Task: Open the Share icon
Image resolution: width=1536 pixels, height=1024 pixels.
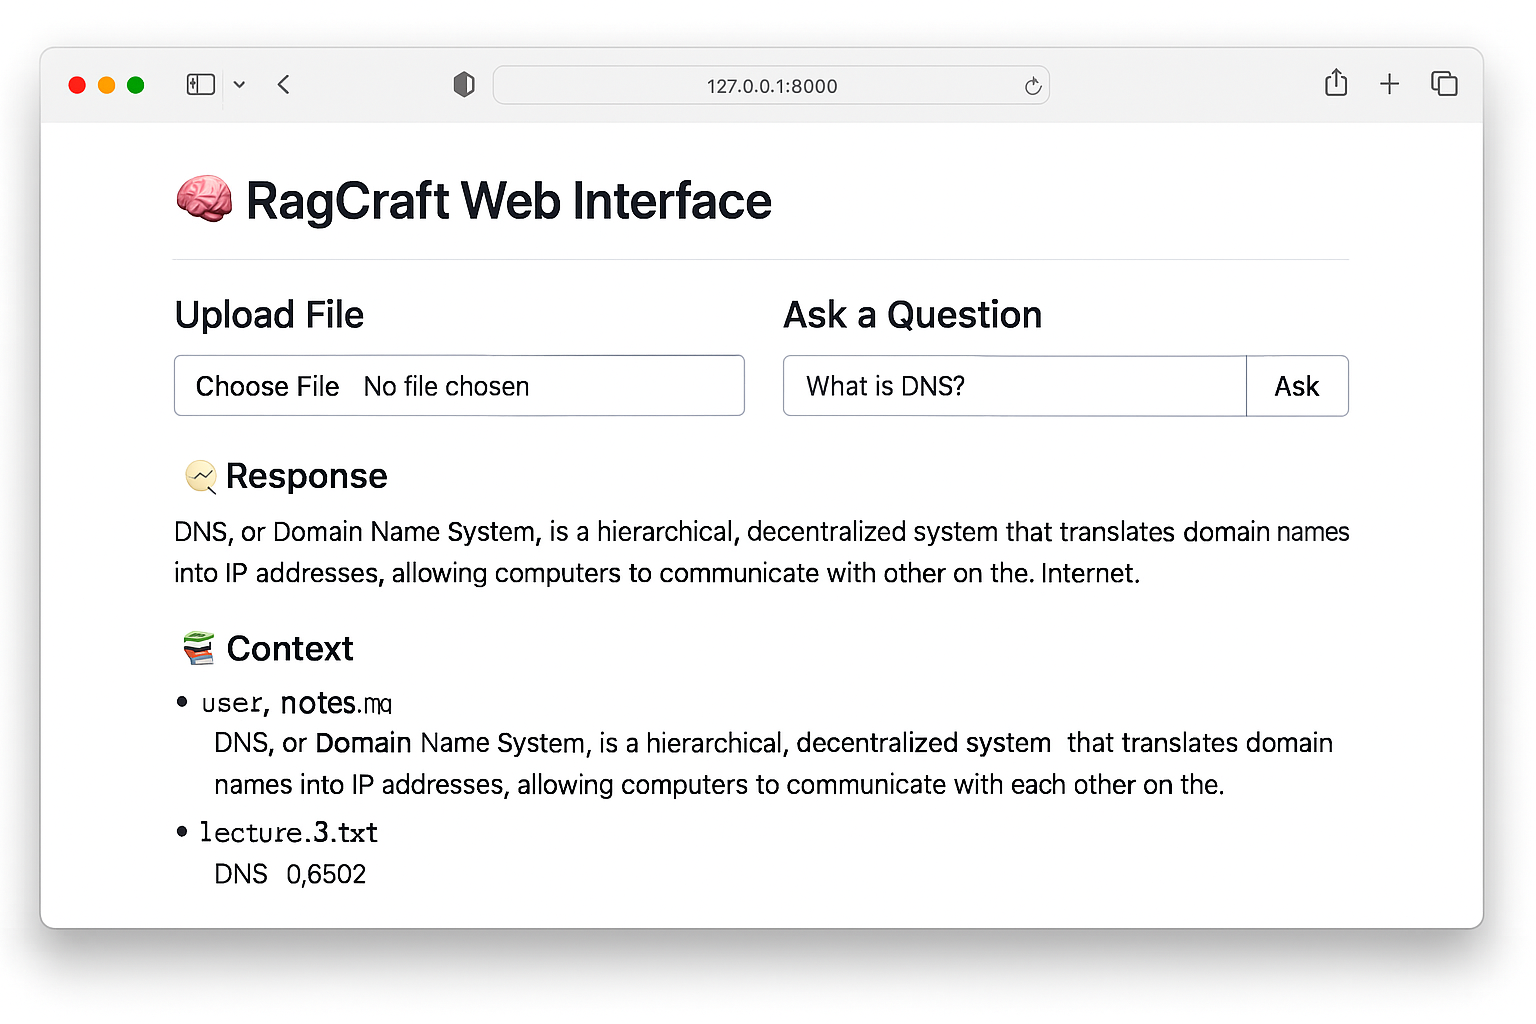Action: pyautogui.click(x=1336, y=83)
